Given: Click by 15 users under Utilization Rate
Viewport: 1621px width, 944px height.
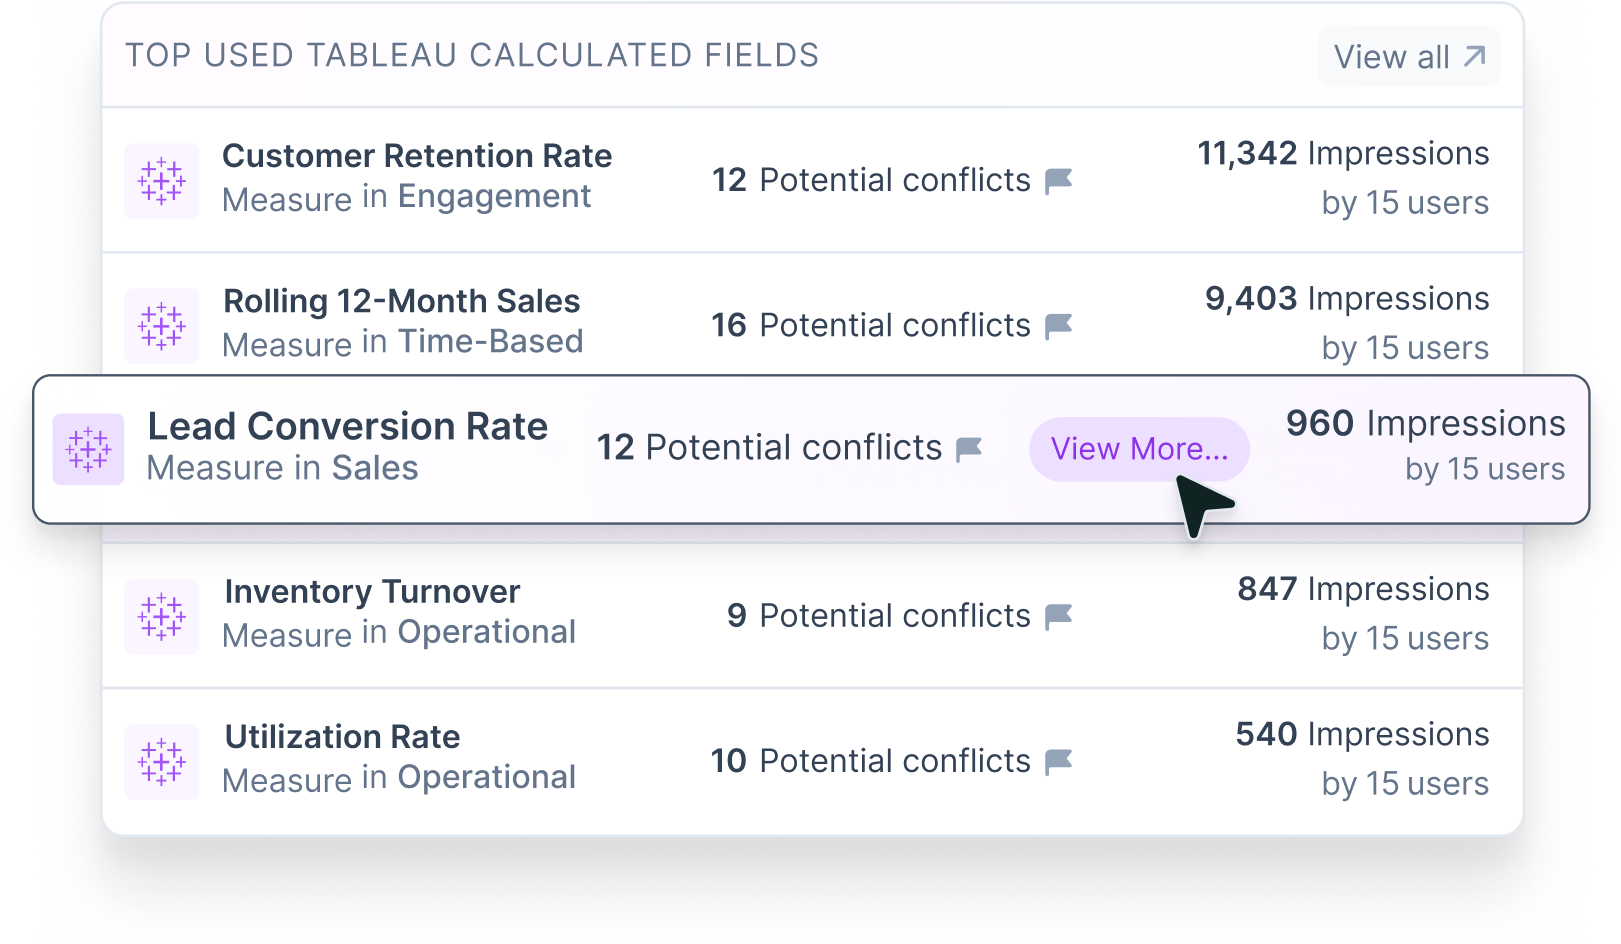Looking at the screenshot, I should click(1404, 784).
